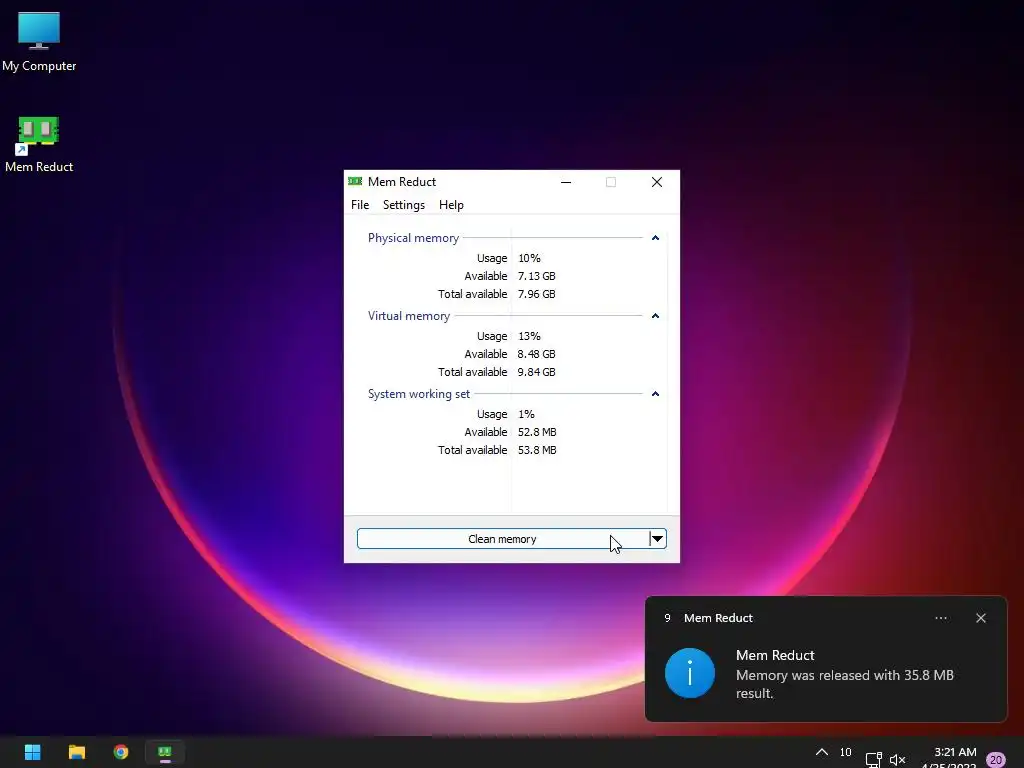The image size is (1024, 768).
Task: Click working set Available 52.8 MB
Action: tap(537, 432)
